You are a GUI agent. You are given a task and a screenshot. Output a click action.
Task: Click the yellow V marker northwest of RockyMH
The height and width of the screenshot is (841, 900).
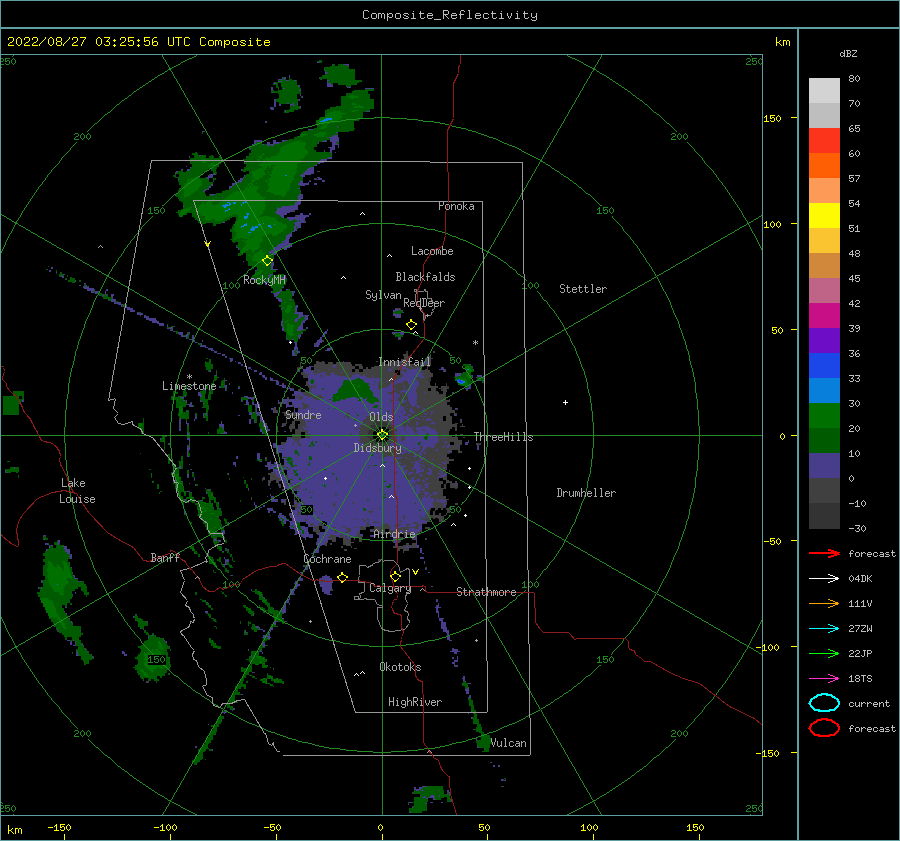(x=207, y=244)
